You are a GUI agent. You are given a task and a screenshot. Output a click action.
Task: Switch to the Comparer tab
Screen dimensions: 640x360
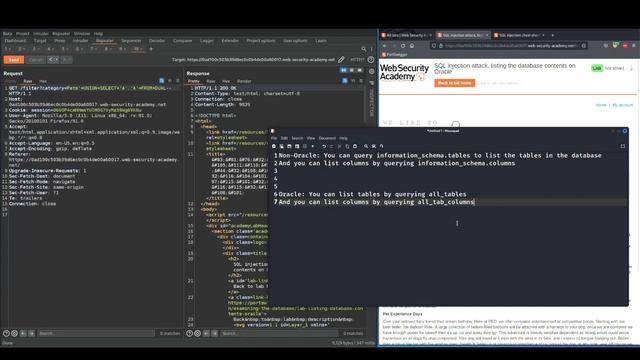tap(182, 41)
